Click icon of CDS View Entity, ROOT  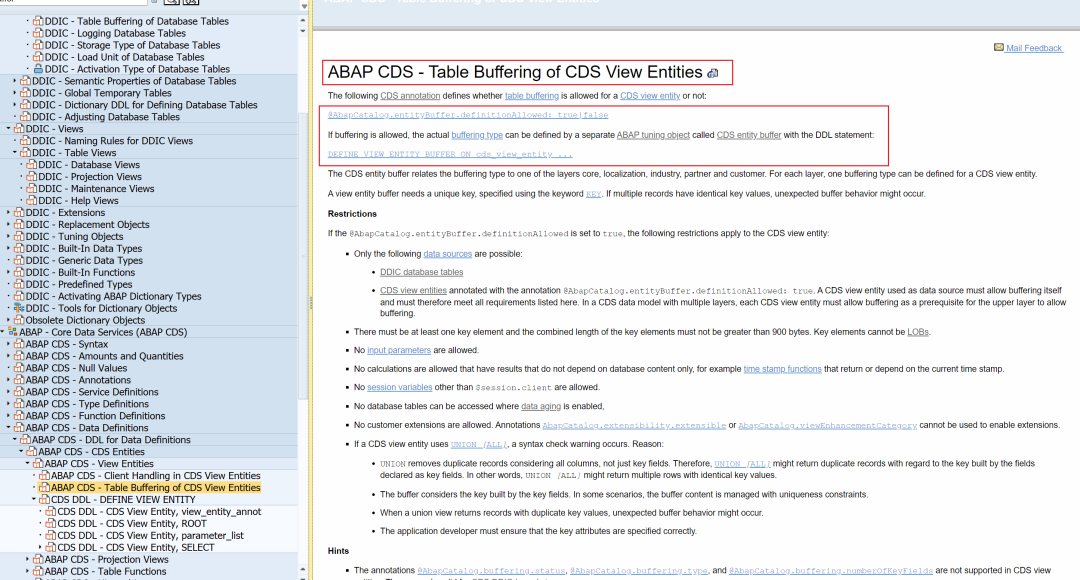(x=50, y=524)
